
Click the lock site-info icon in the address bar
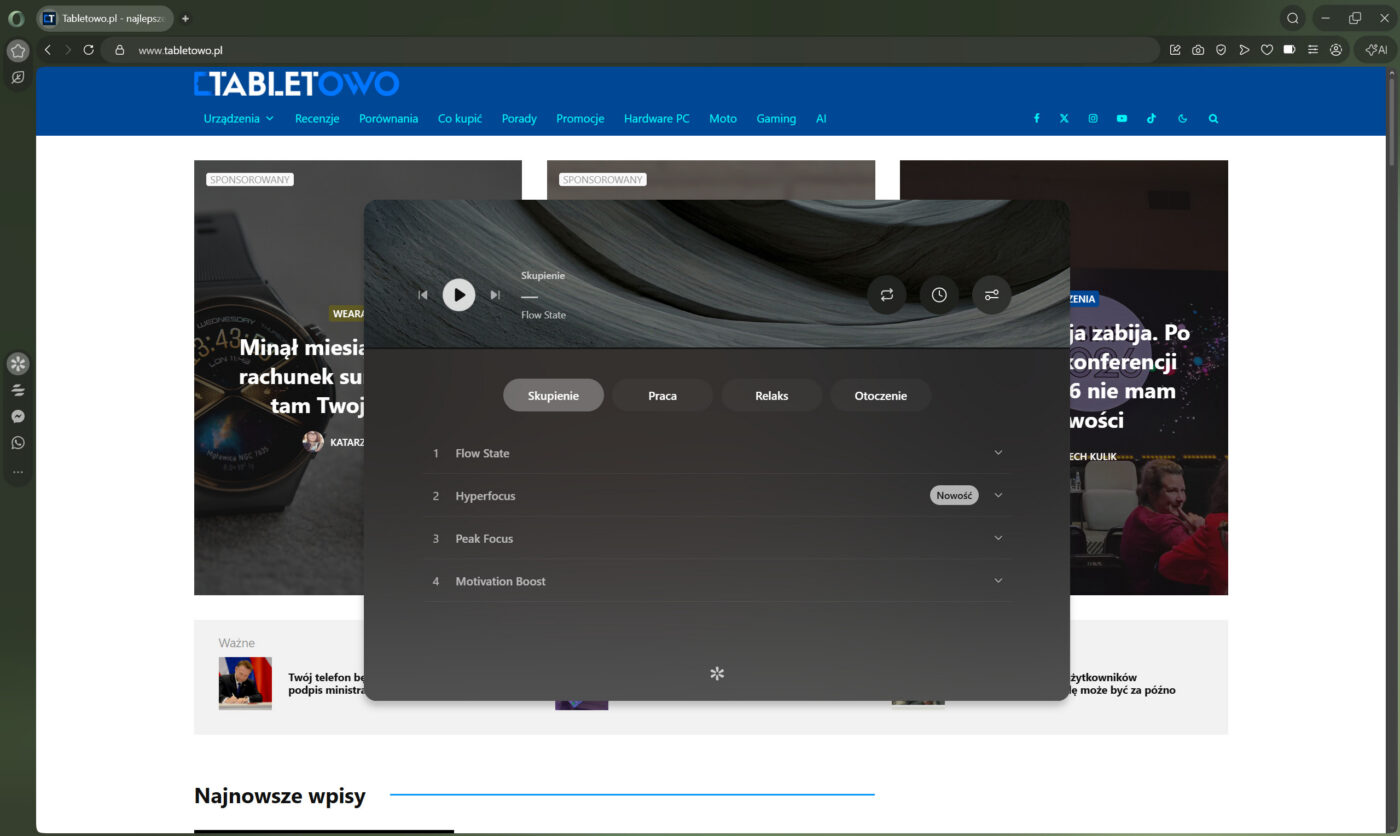[120, 50]
